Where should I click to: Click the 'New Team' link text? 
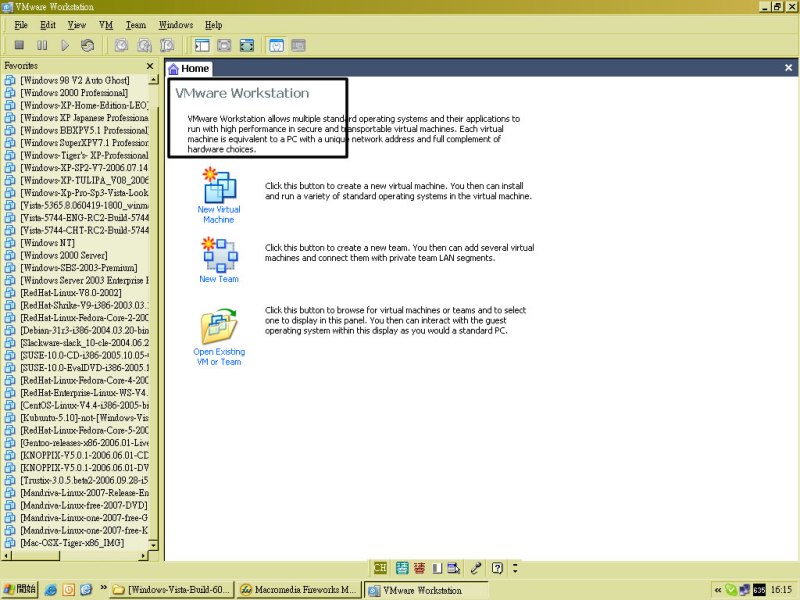(x=219, y=279)
